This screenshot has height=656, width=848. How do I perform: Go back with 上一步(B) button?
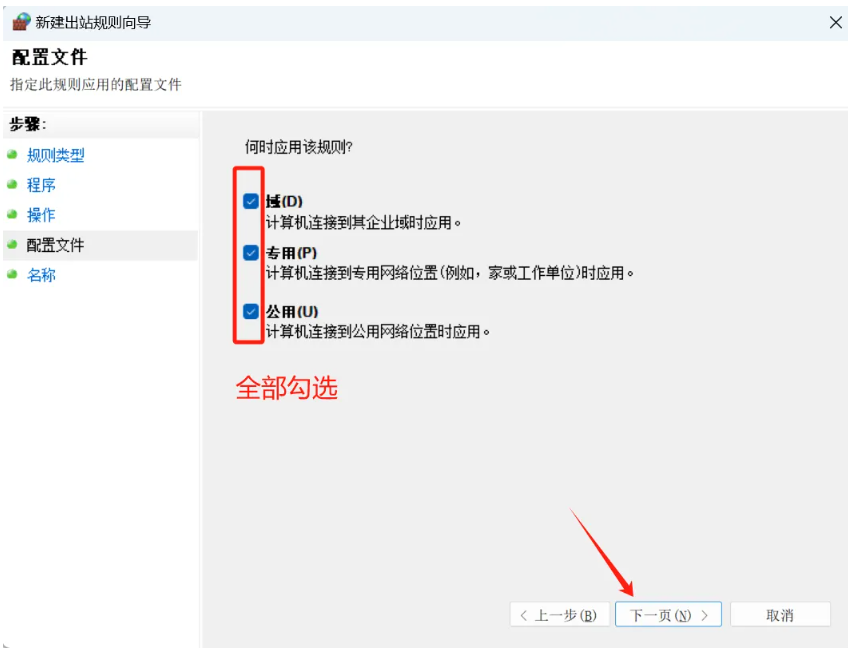tap(559, 615)
